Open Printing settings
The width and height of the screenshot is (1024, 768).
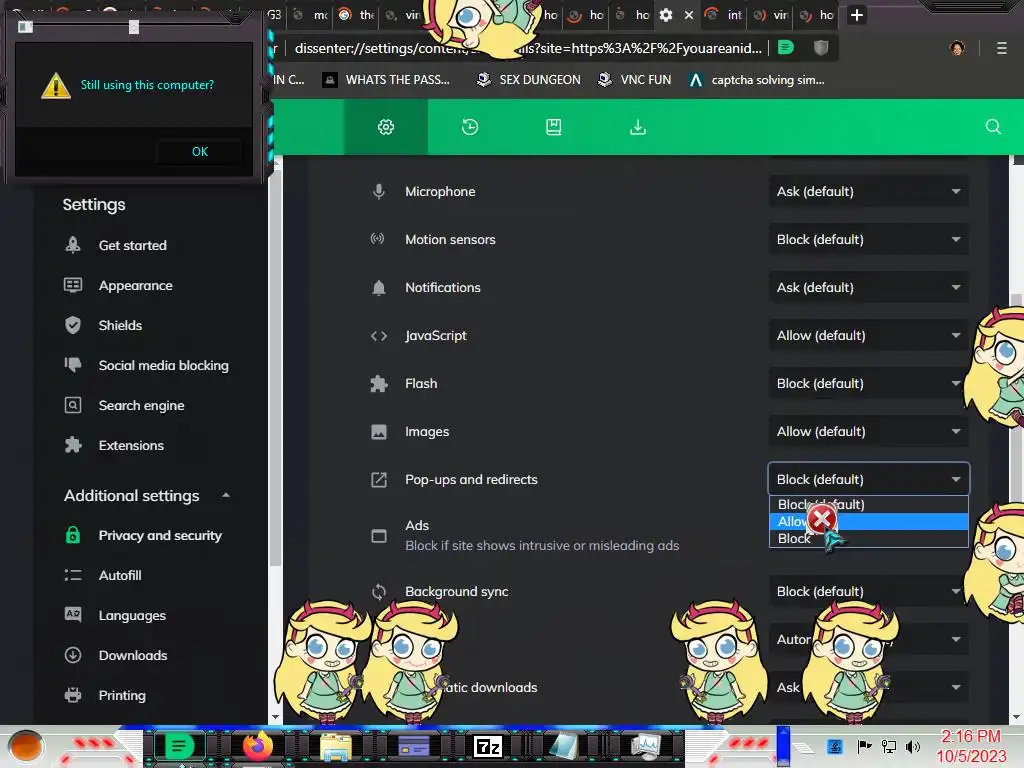coord(121,696)
